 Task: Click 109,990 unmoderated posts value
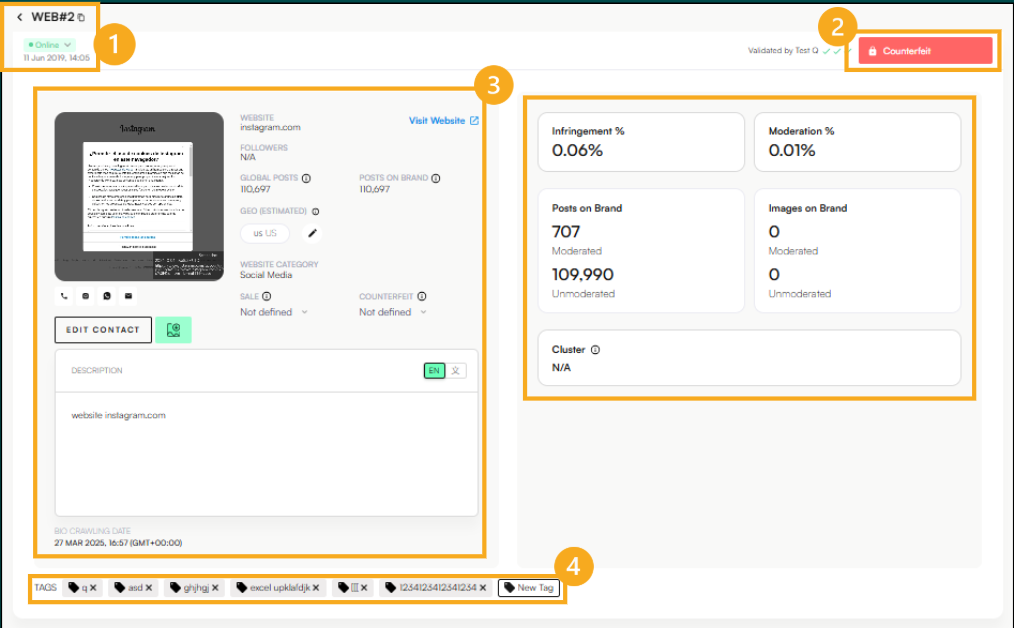pyautogui.click(x=583, y=274)
